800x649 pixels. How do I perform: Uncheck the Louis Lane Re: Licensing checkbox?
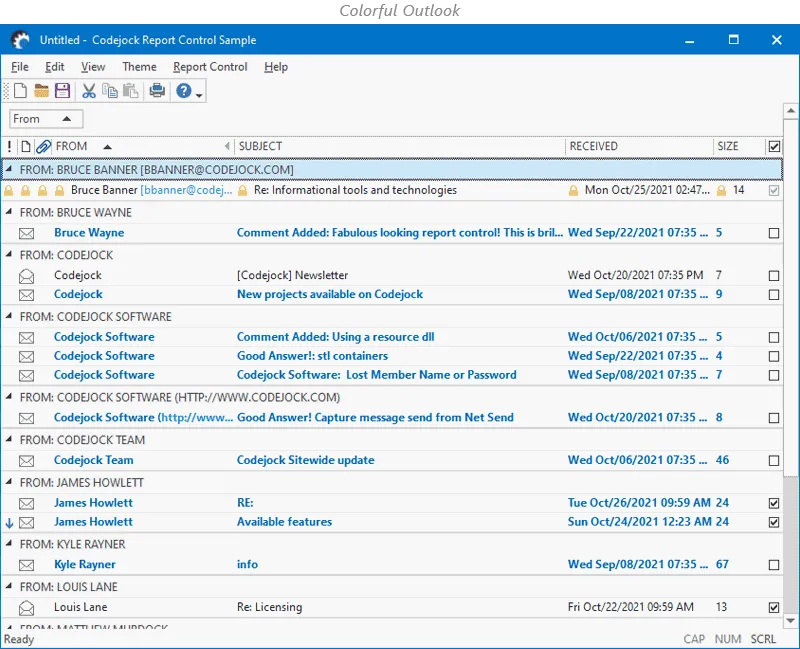pos(774,608)
